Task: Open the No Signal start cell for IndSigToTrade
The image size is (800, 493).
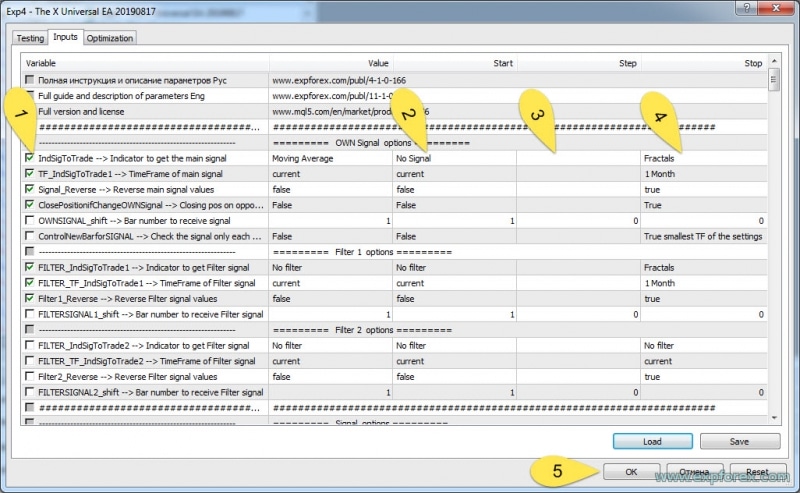Action: (454, 158)
